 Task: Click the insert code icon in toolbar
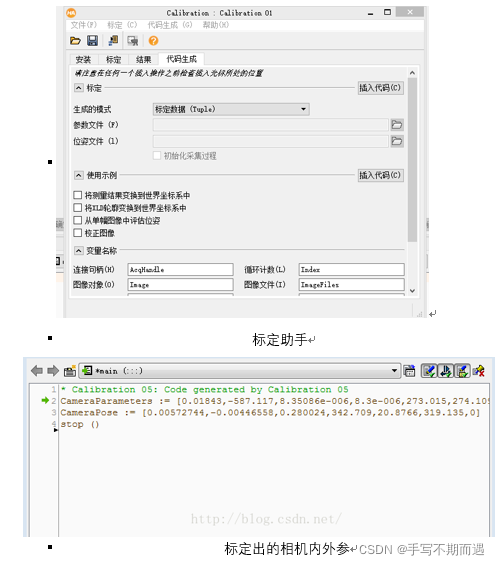[113, 40]
